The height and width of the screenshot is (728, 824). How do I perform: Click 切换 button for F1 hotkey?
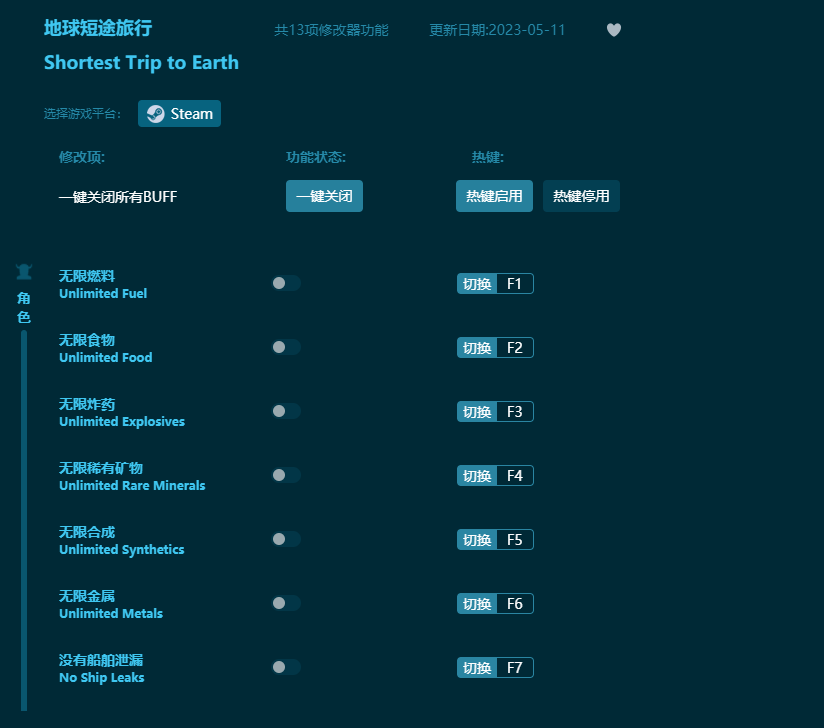click(x=477, y=284)
